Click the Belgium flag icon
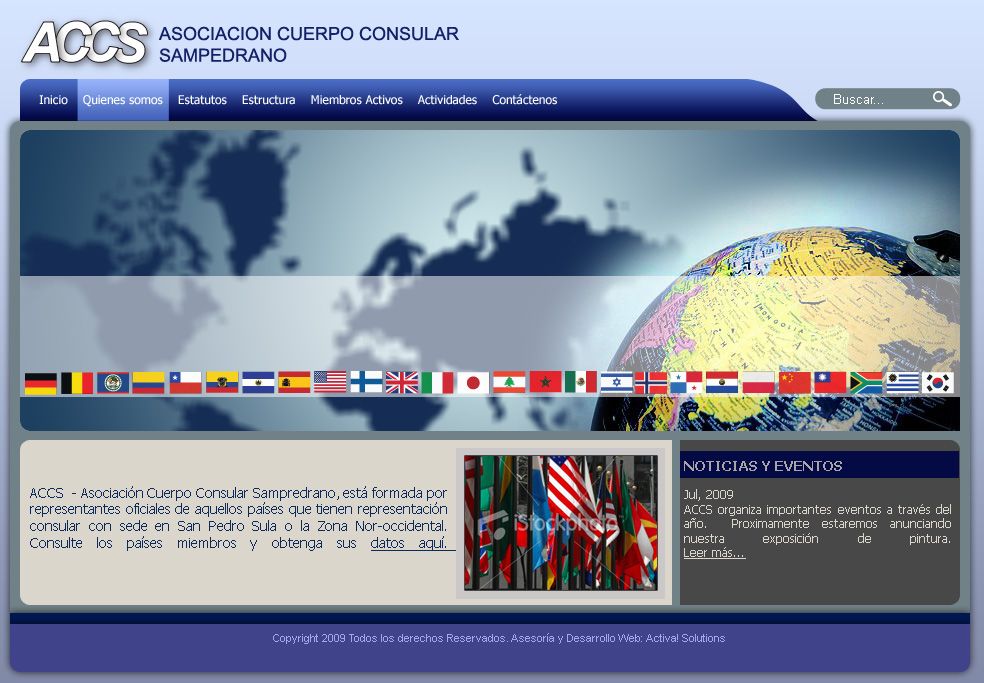 (x=77, y=383)
